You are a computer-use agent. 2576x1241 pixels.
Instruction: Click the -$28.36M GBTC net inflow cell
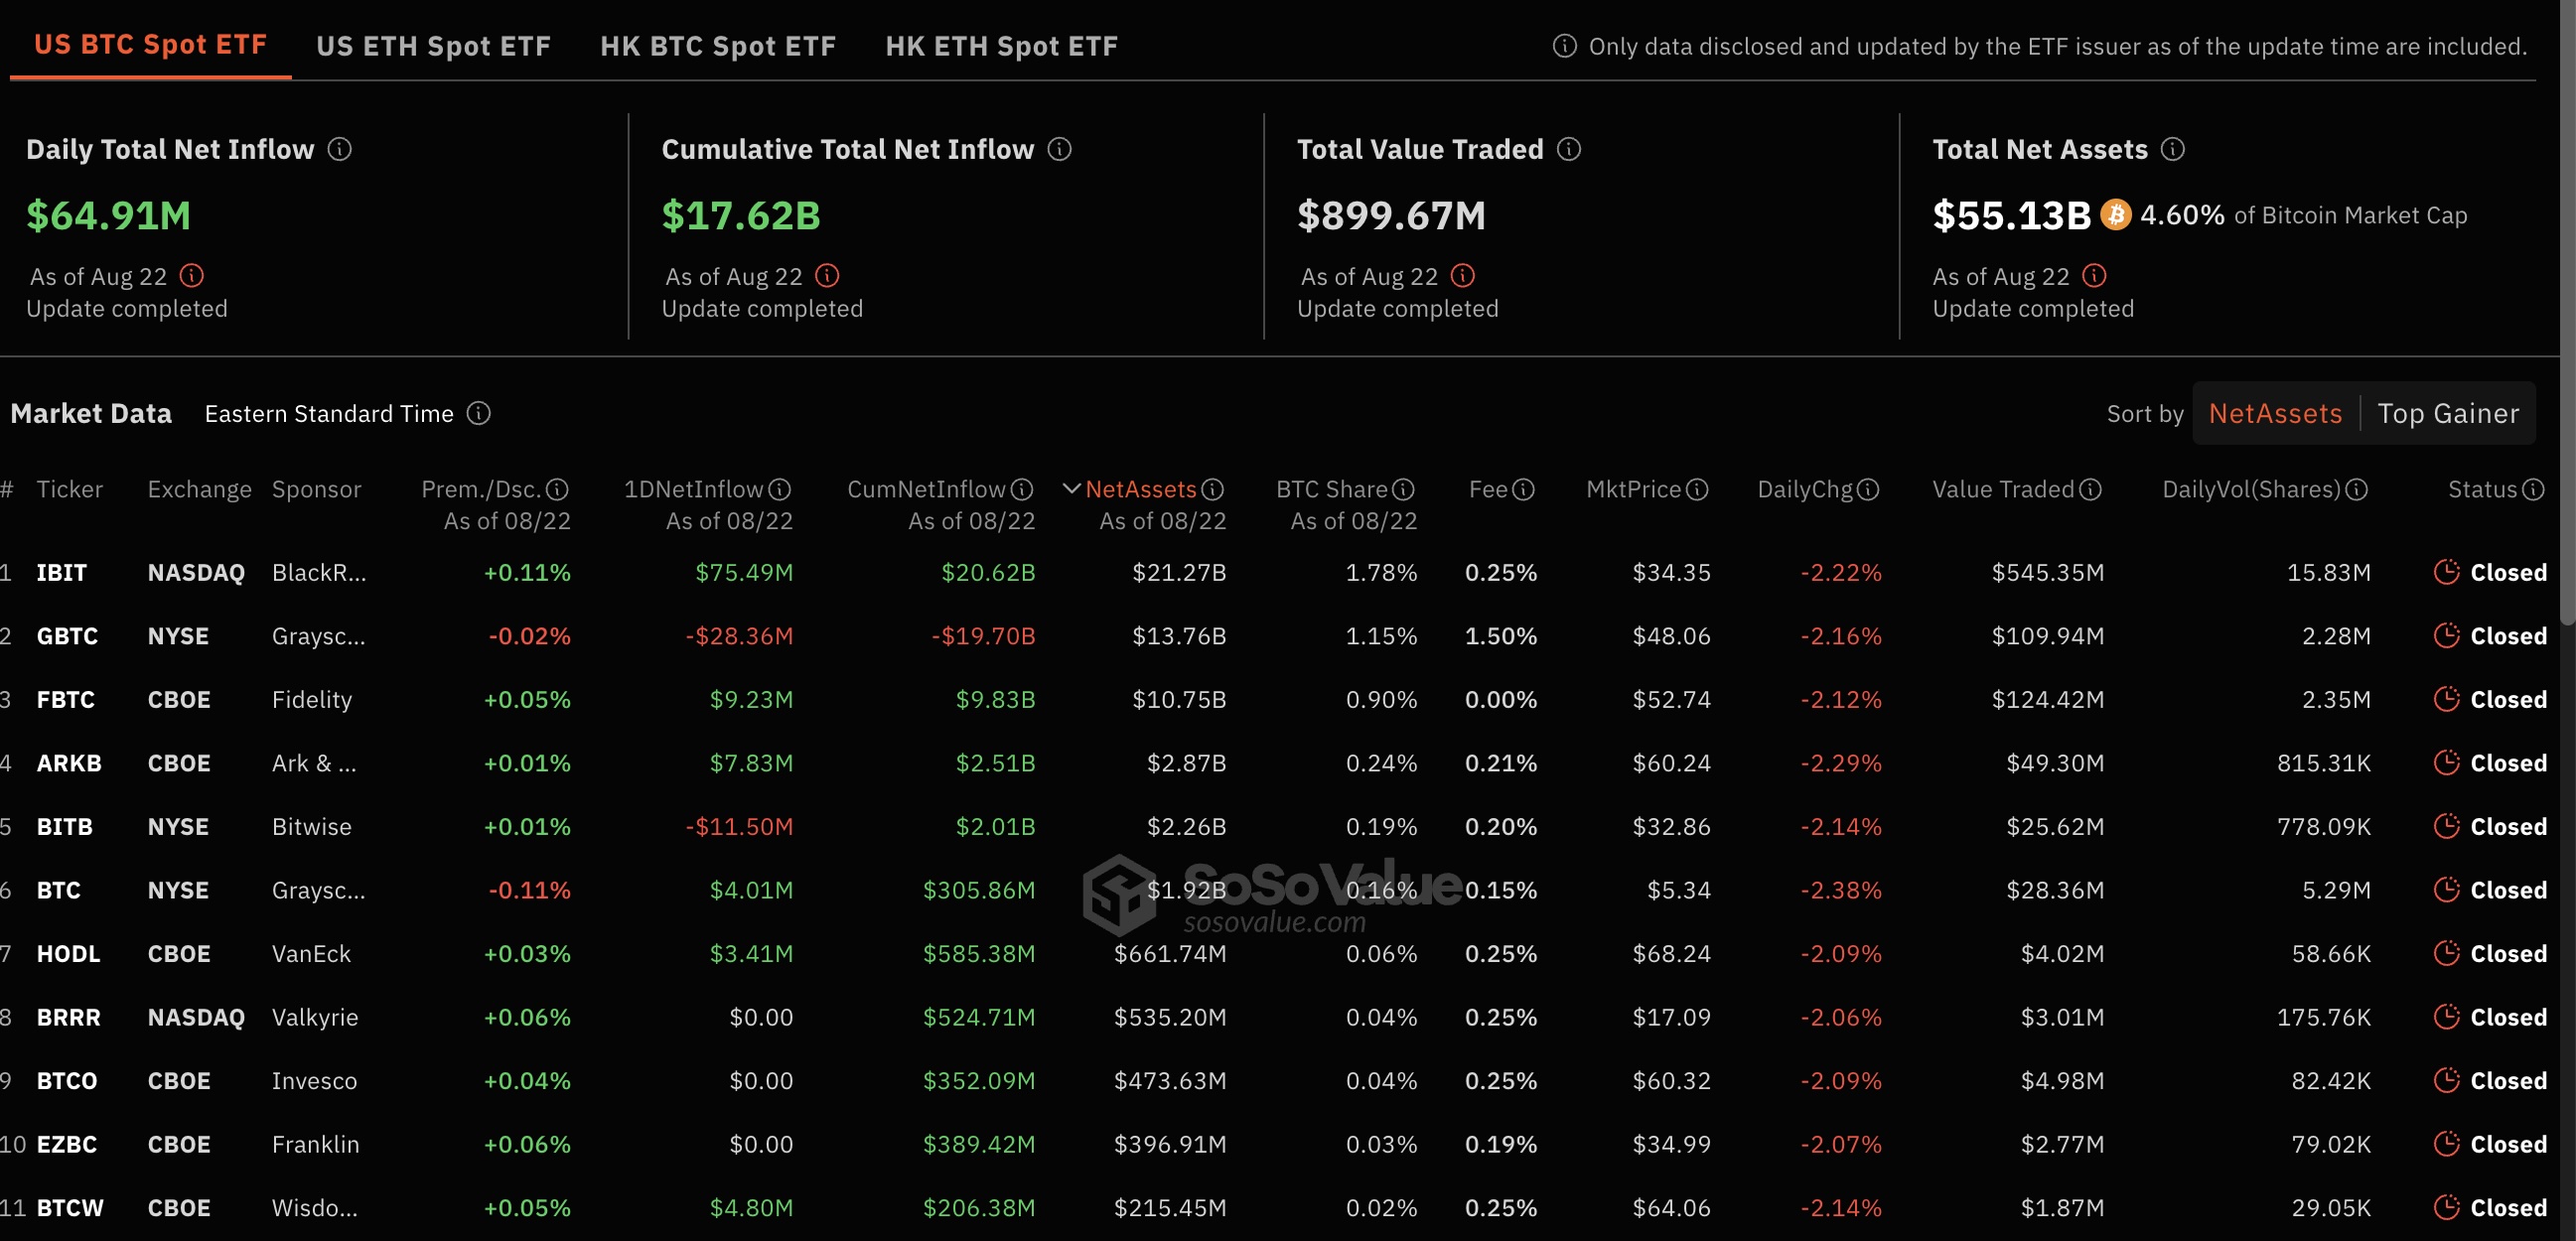click(739, 636)
